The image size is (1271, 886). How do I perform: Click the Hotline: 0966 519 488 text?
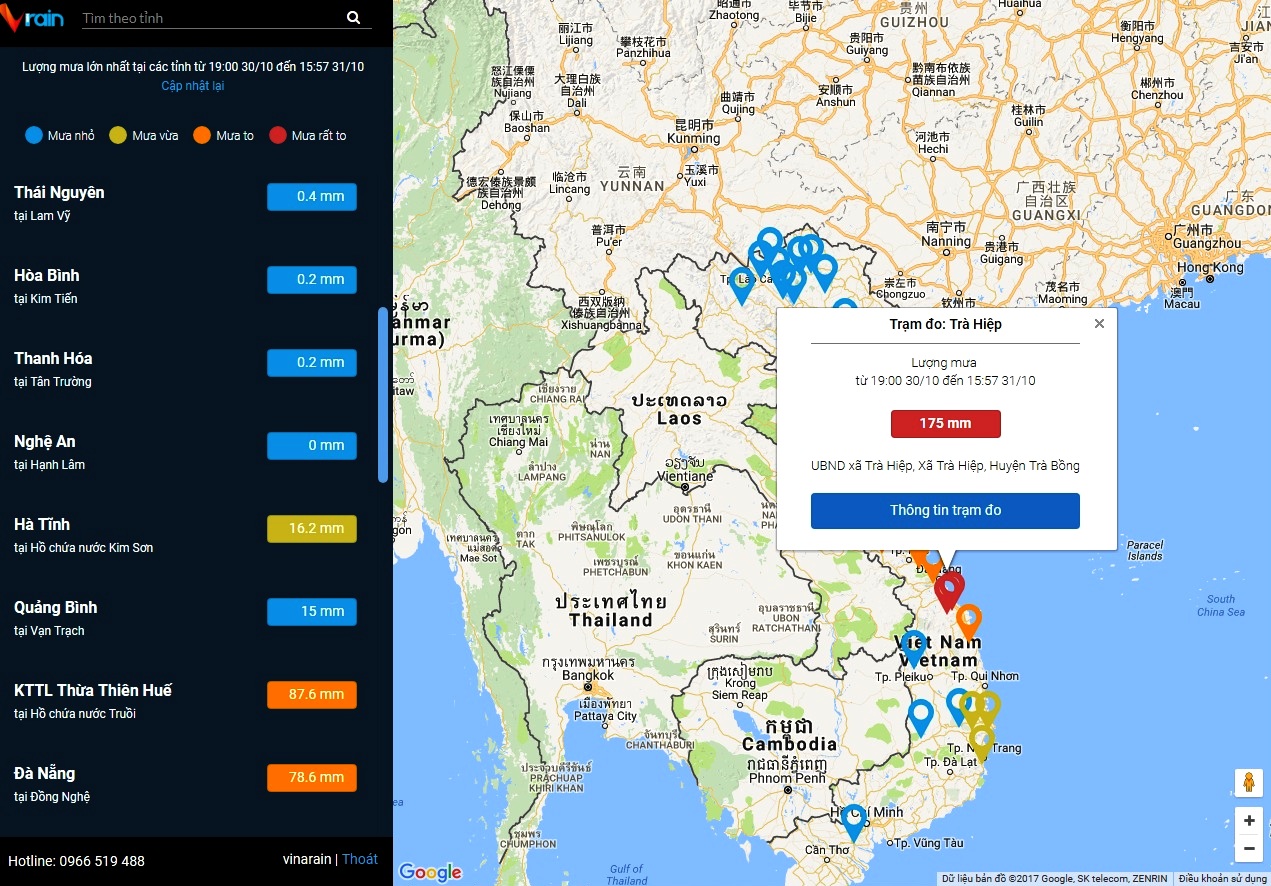[x=76, y=861]
